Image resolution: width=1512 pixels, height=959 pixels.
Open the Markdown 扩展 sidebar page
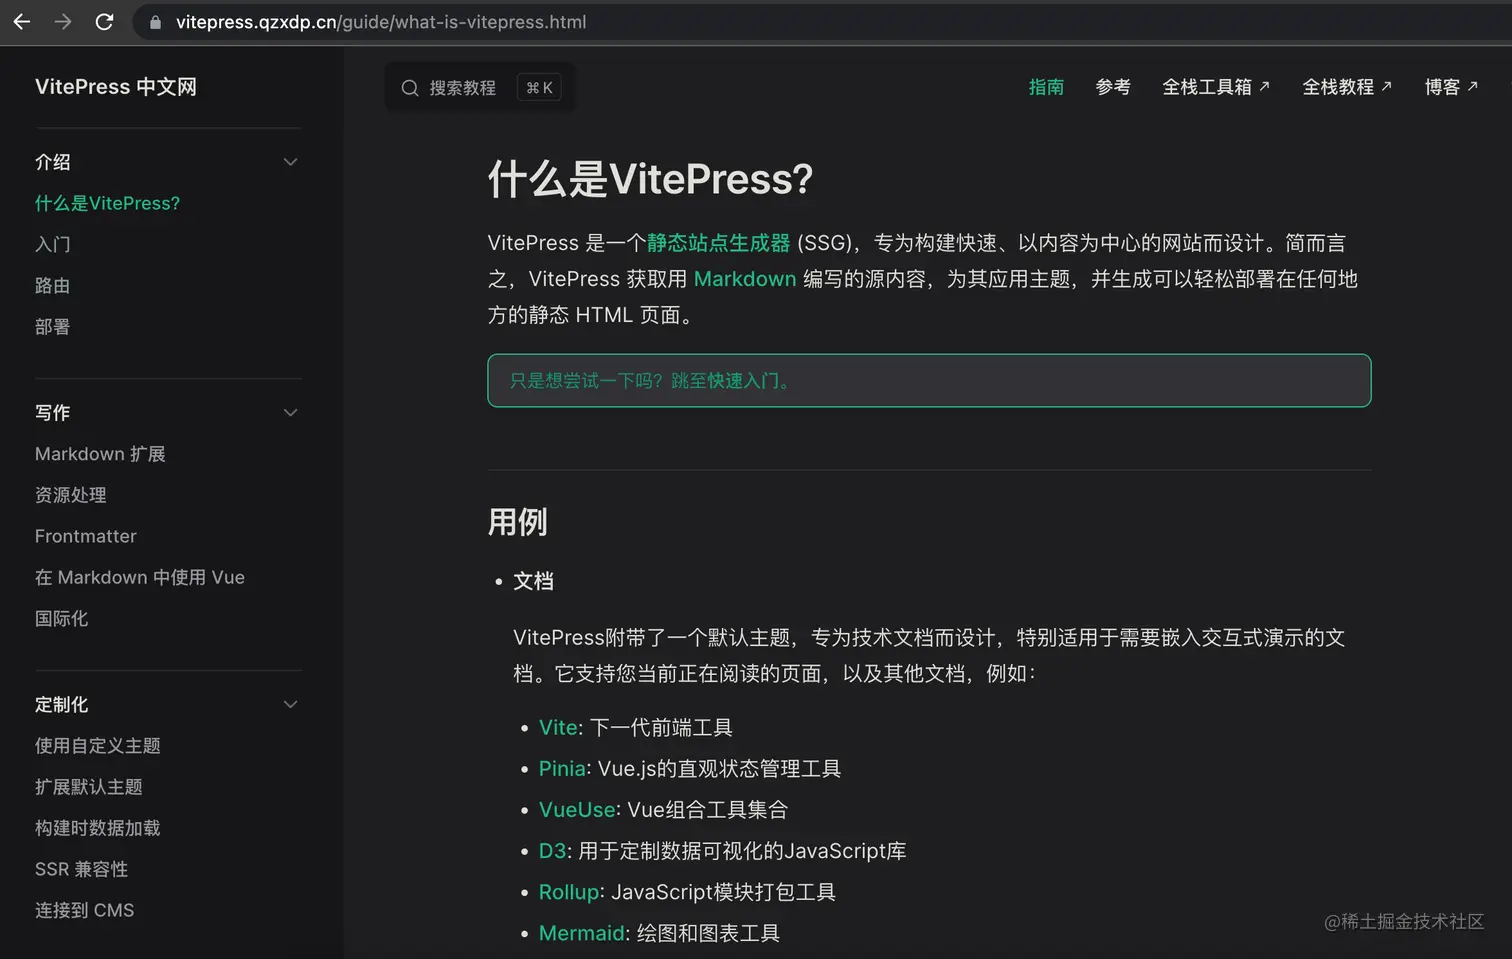(x=100, y=454)
